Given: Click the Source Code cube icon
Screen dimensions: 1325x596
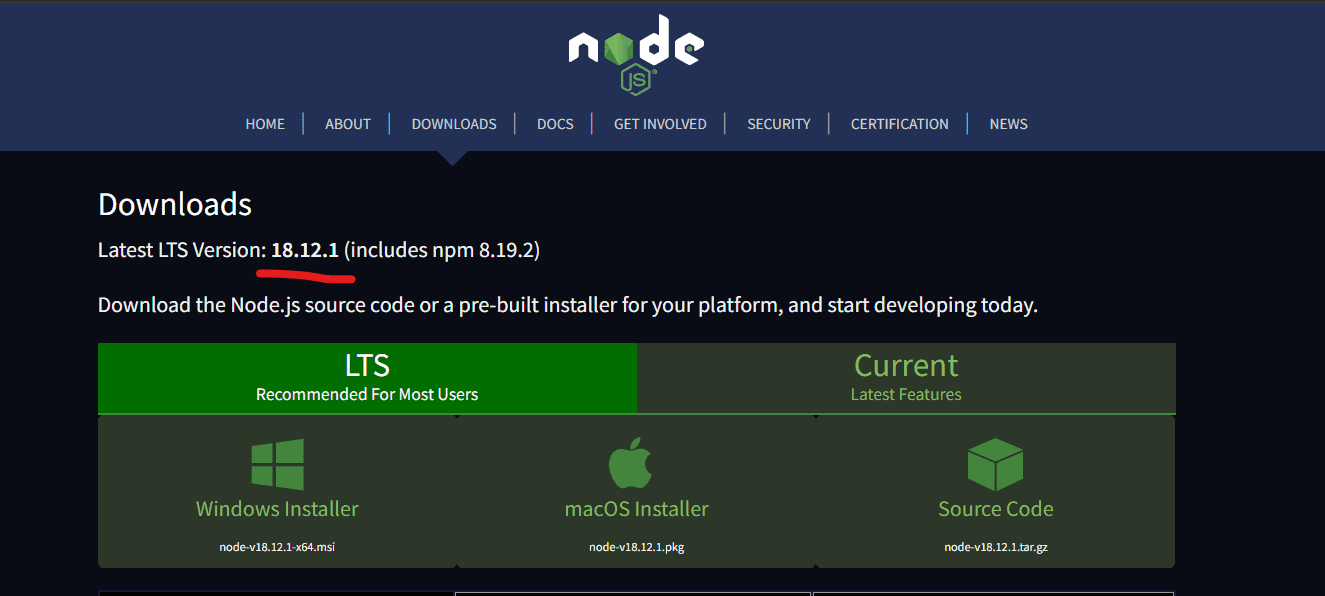Looking at the screenshot, I should click(995, 463).
